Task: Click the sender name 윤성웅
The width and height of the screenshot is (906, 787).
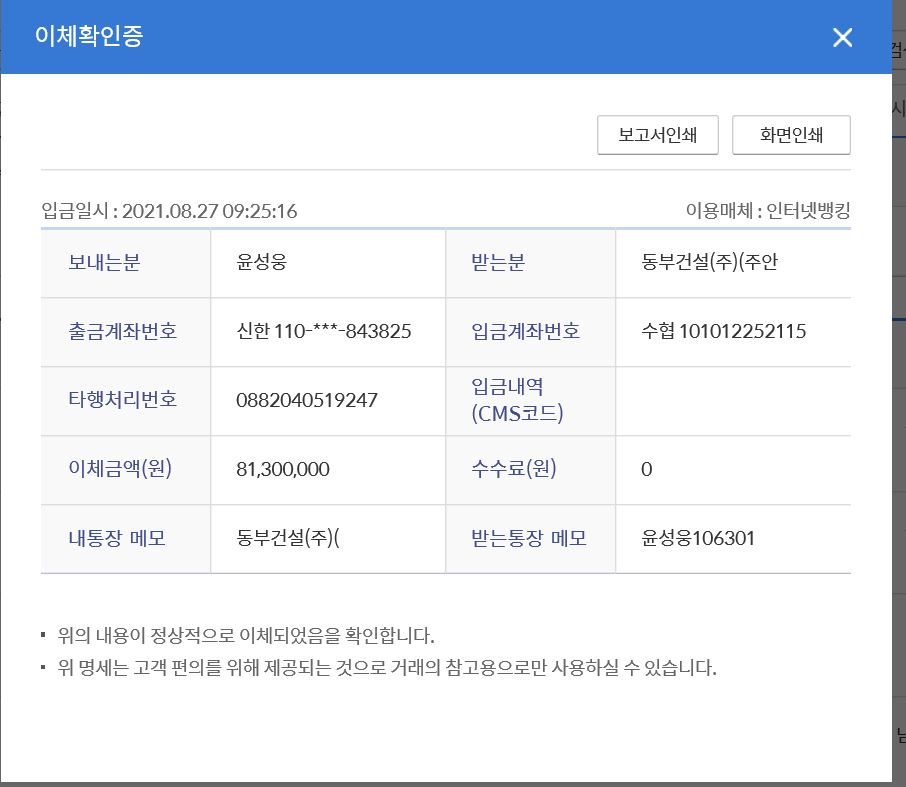Action: click(x=262, y=262)
